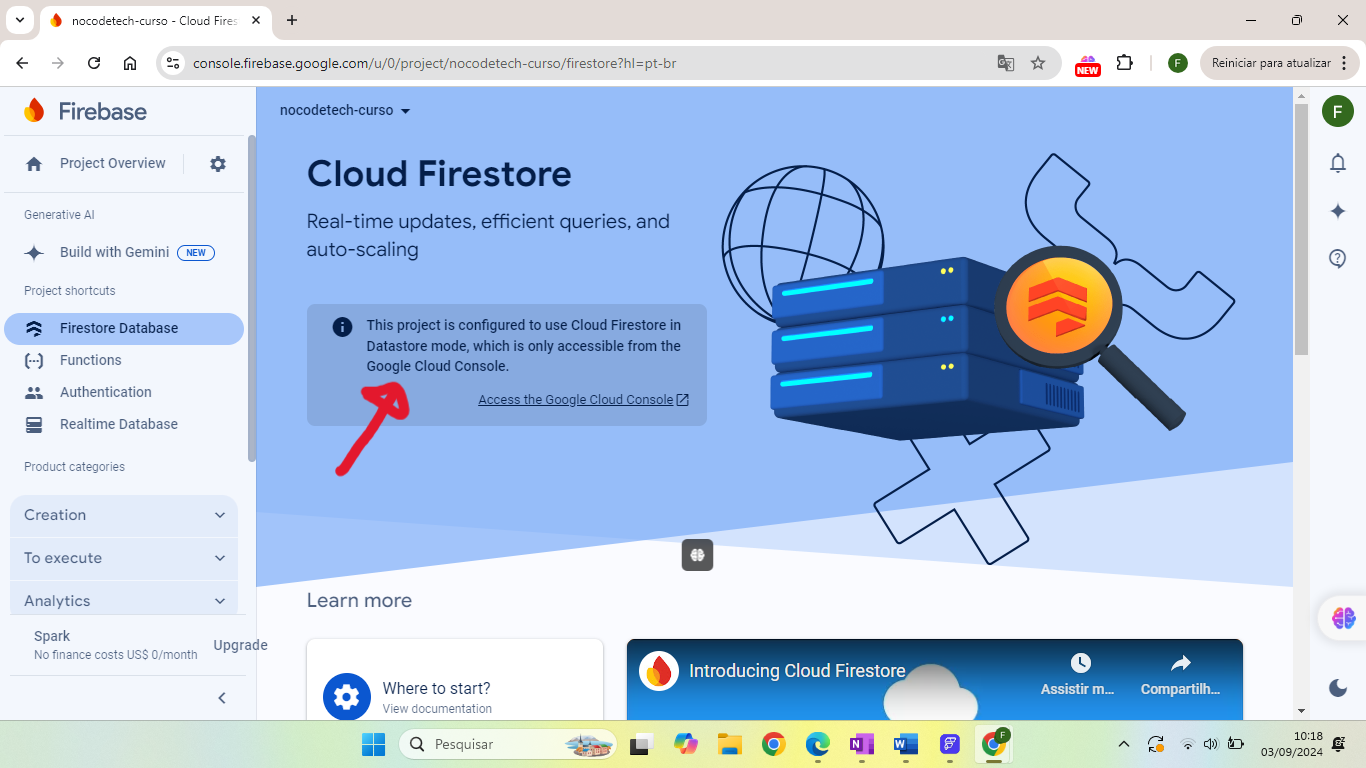
Task: Click the taskbar Pesquisar search box
Action: [508, 744]
